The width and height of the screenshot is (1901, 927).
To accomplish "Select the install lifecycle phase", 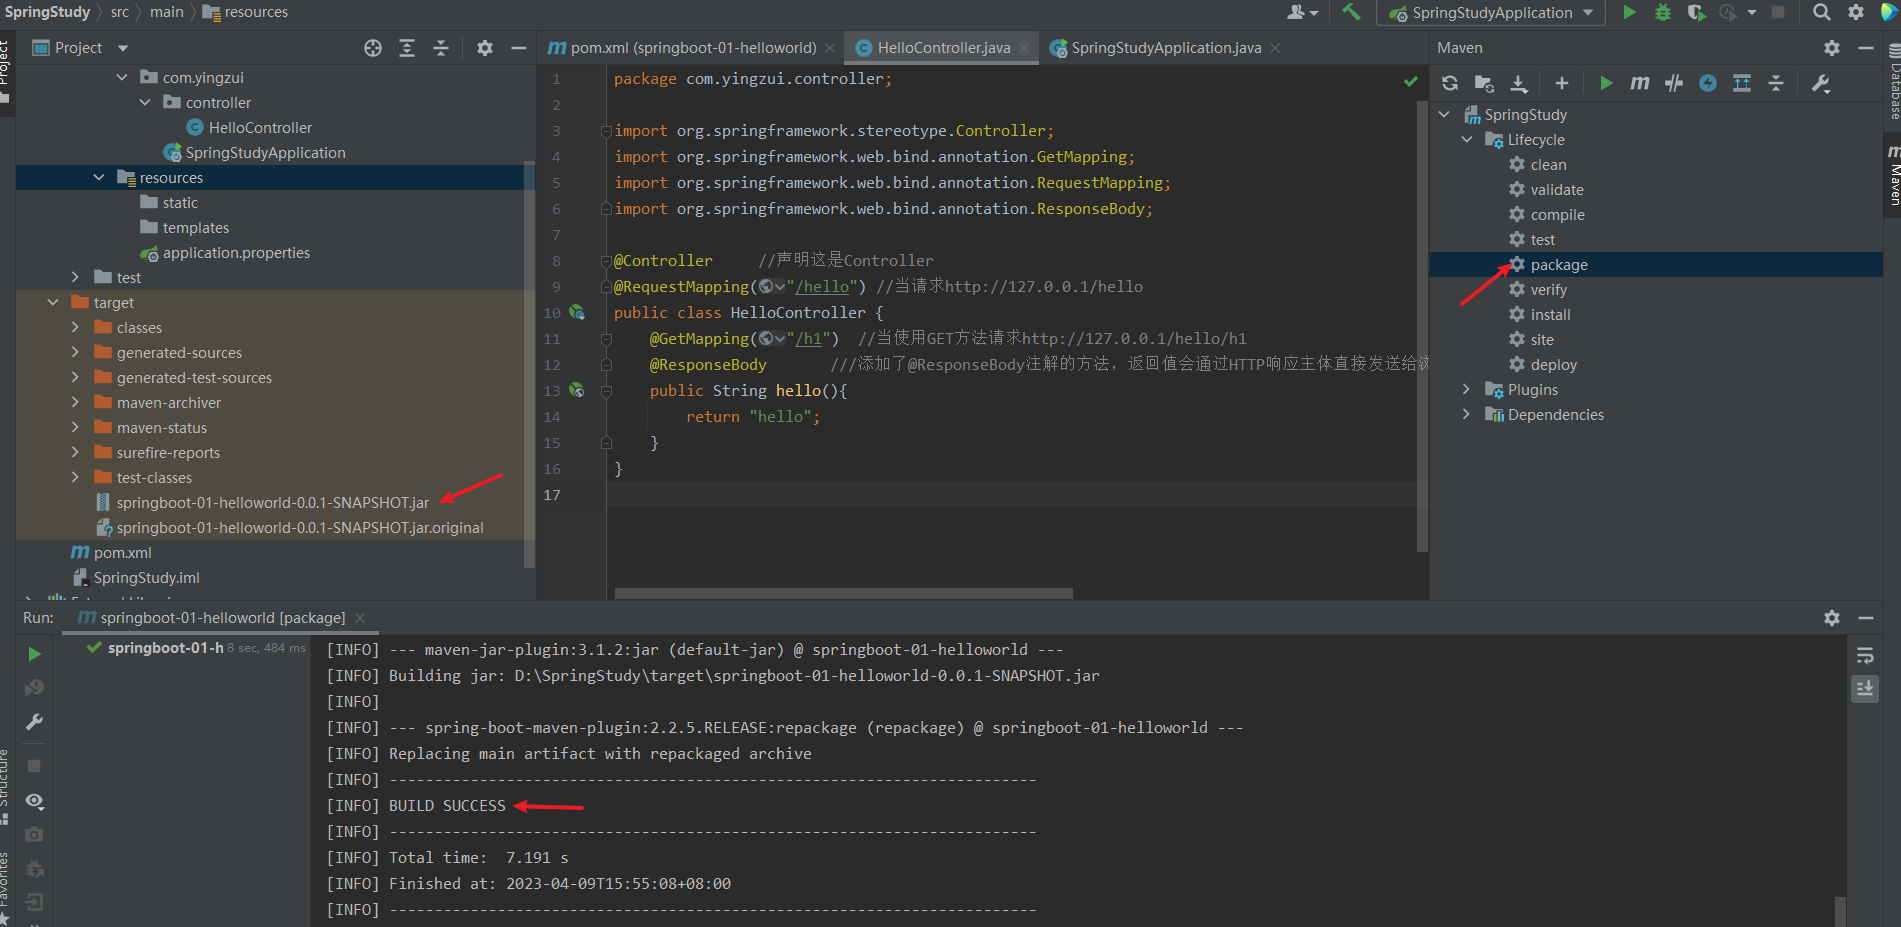I will click(x=1550, y=315).
